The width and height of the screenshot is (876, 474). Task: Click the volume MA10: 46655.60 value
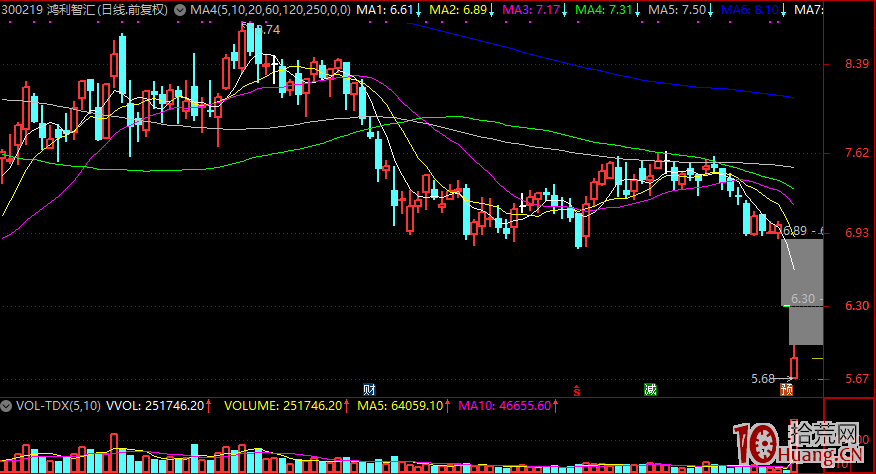504,406
